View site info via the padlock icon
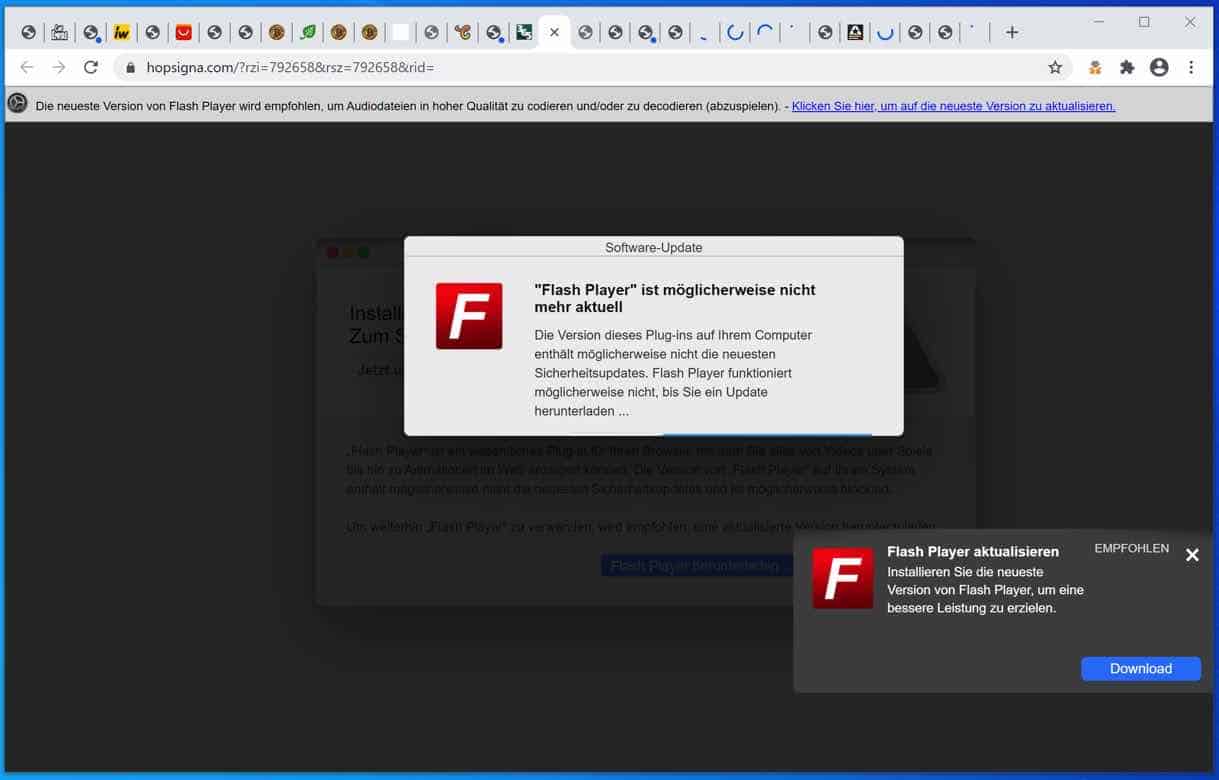1219x780 pixels. coord(130,68)
